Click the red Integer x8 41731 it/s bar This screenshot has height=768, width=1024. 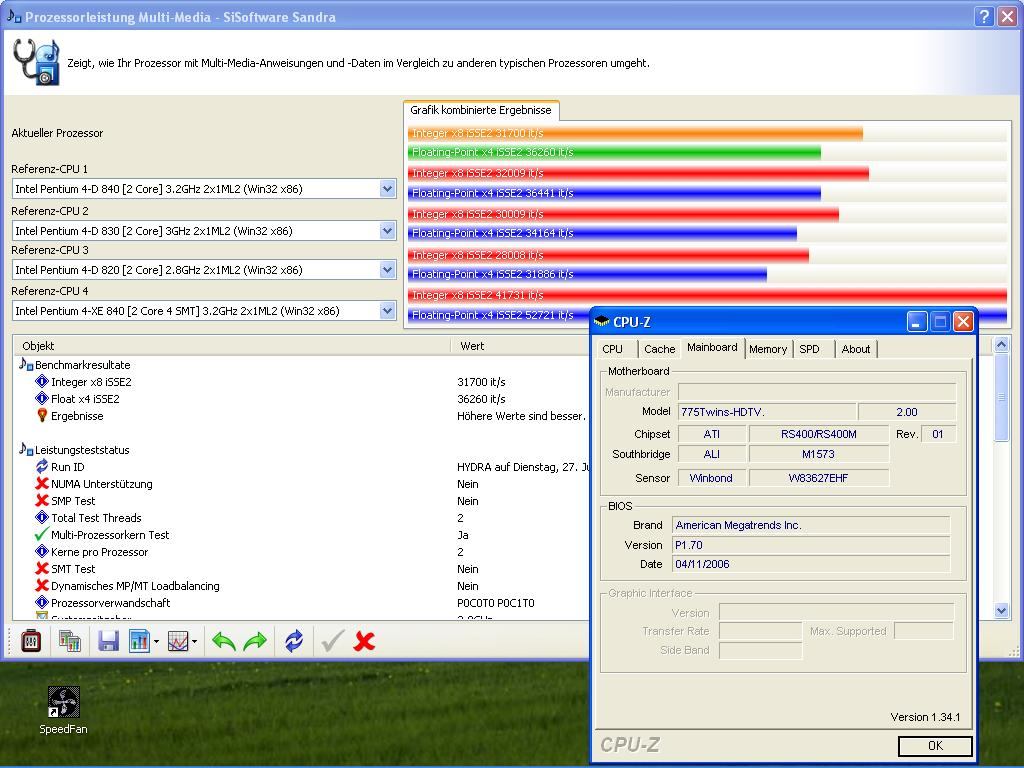707,295
